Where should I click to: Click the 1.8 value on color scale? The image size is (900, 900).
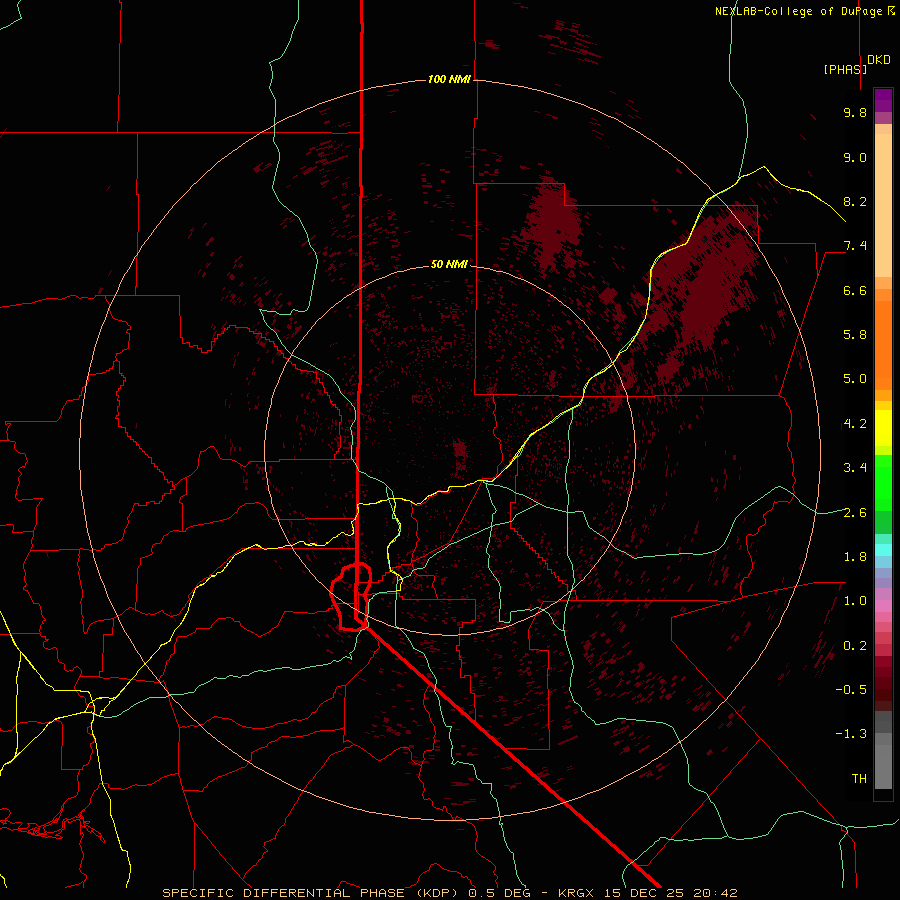click(x=855, y=557)
